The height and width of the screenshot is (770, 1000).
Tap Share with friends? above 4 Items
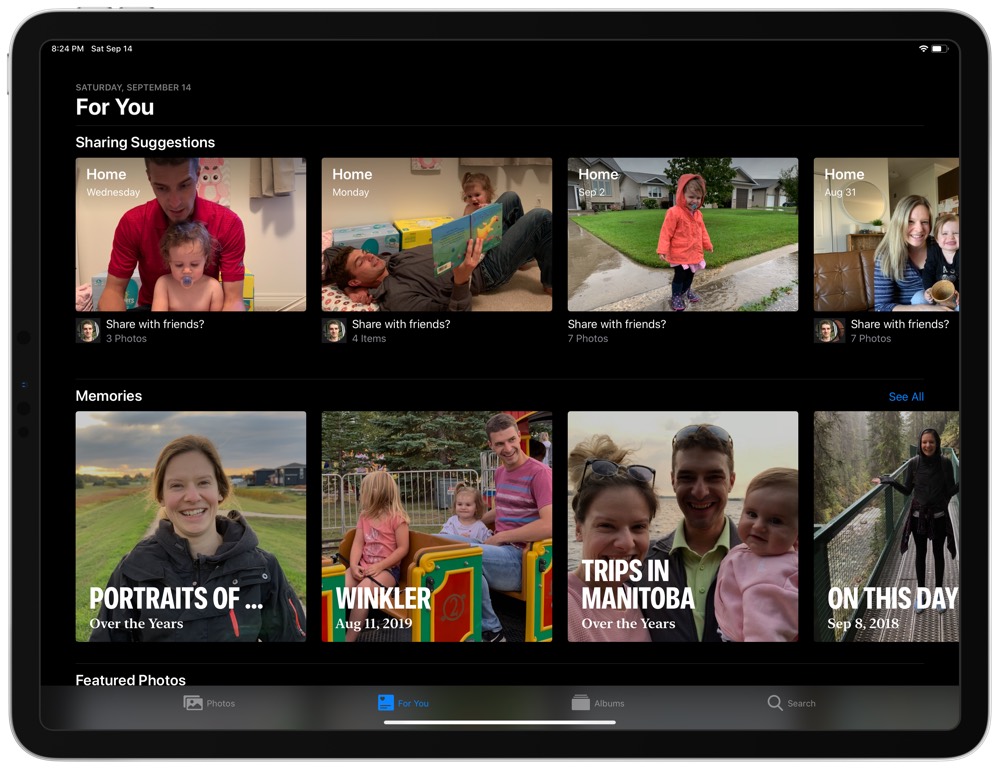click(401, 324)
